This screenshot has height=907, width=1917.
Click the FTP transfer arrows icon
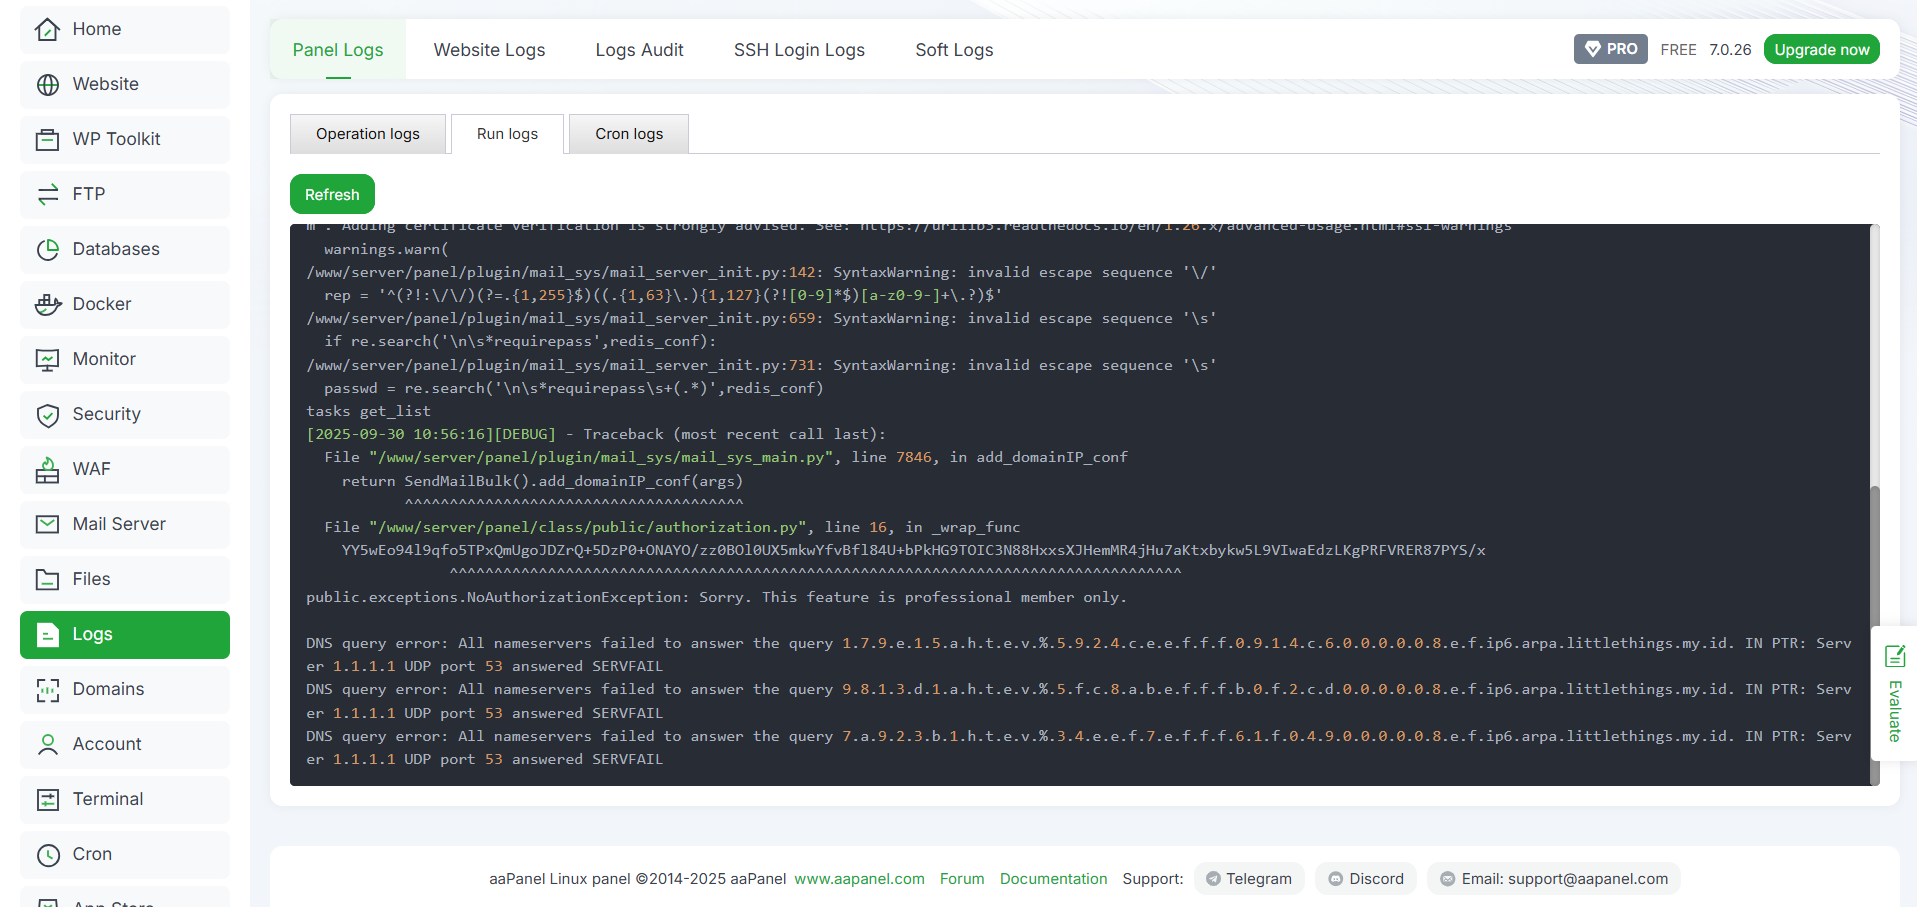(x=47, y=194)
